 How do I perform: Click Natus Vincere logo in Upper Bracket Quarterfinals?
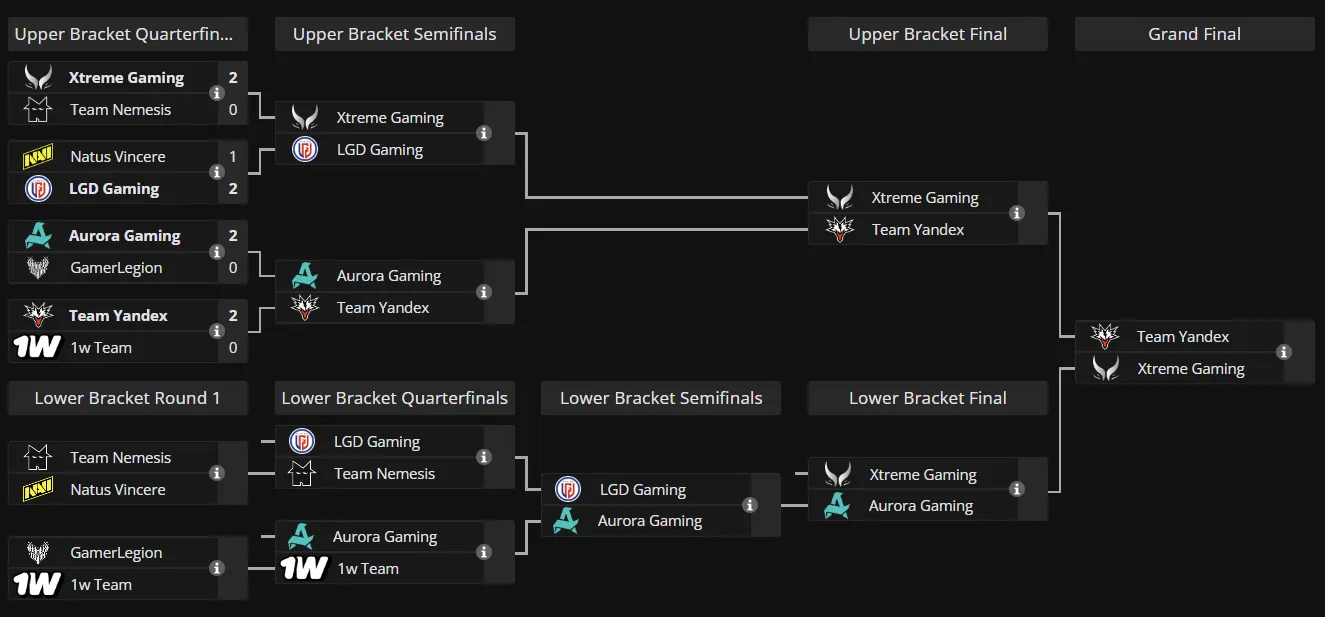[38, 157]
